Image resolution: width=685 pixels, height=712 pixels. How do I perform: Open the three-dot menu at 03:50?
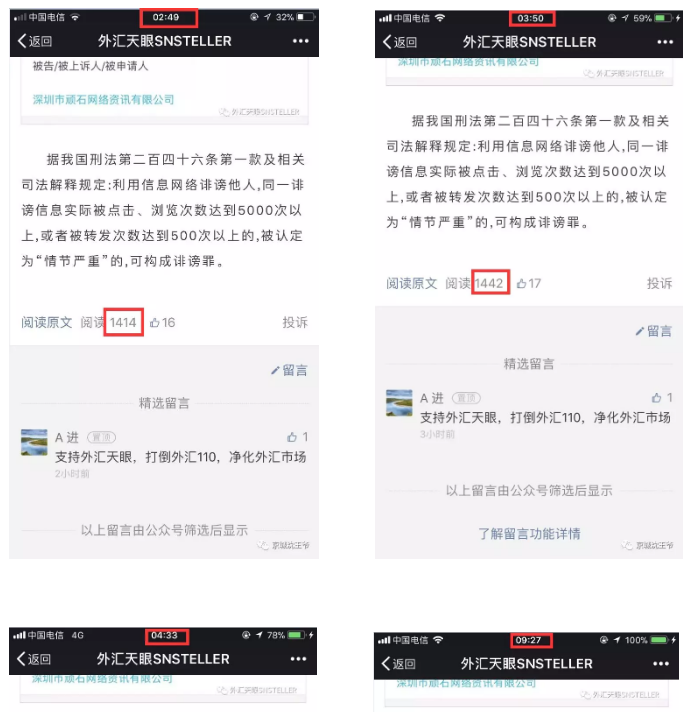[665, 42]
